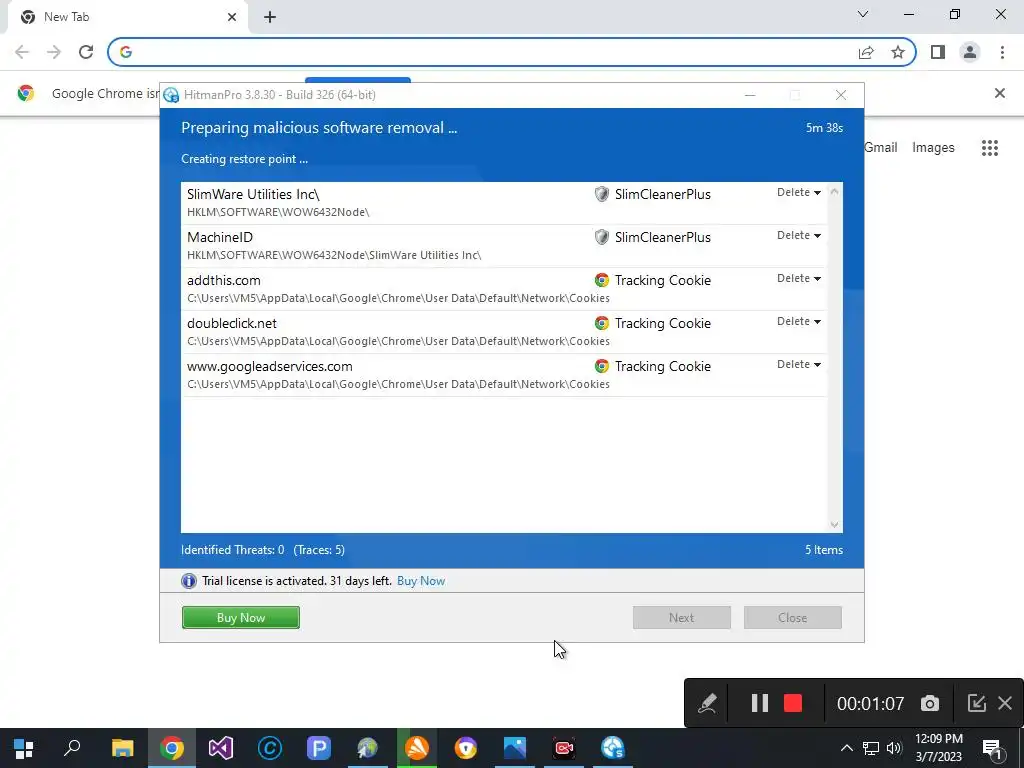Click the green Buy Now button
This screenshot has height=768, width=1024.
(x=240, y=618)
